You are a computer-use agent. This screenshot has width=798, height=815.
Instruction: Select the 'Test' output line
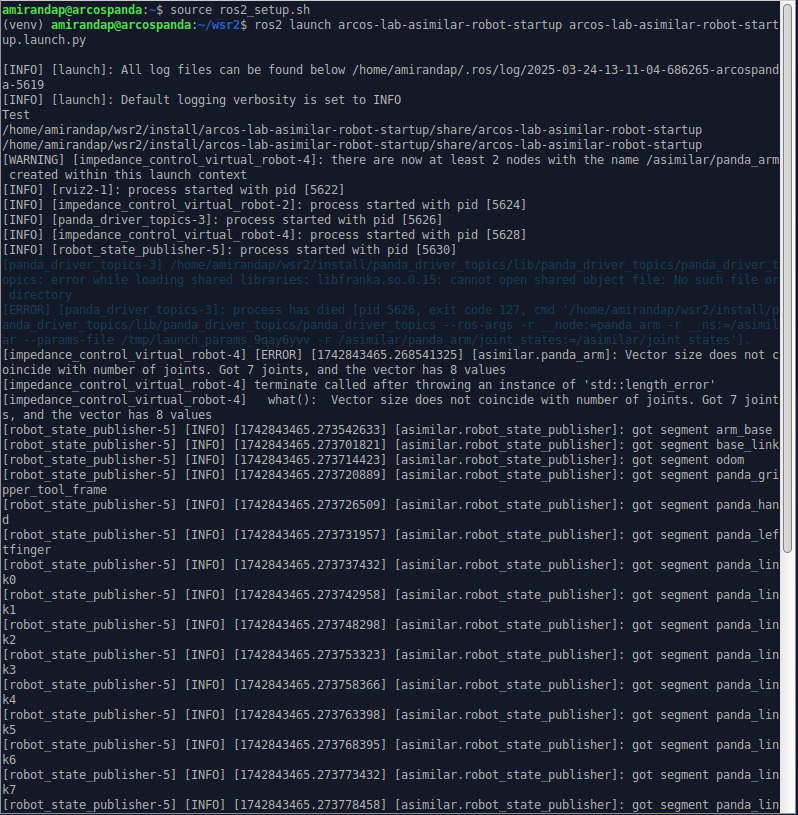17,115
